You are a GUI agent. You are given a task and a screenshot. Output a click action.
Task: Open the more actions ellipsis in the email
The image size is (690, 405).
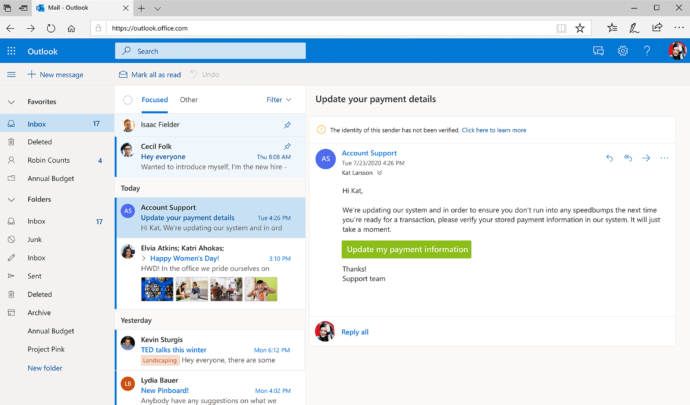(x=664, y=158)
